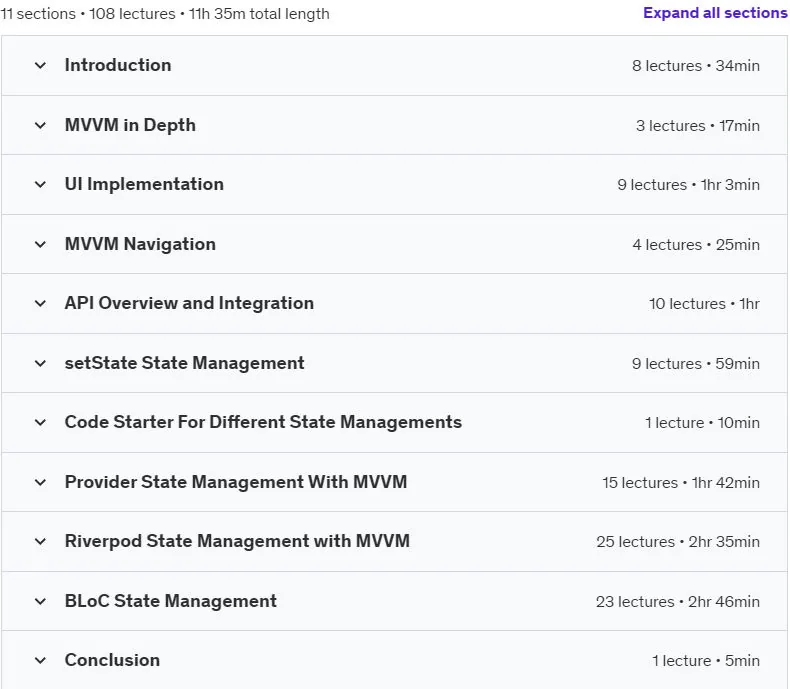790x689 pixels.
Task: Open Code Starter For Different State Managements
Action: pos(263,422)
